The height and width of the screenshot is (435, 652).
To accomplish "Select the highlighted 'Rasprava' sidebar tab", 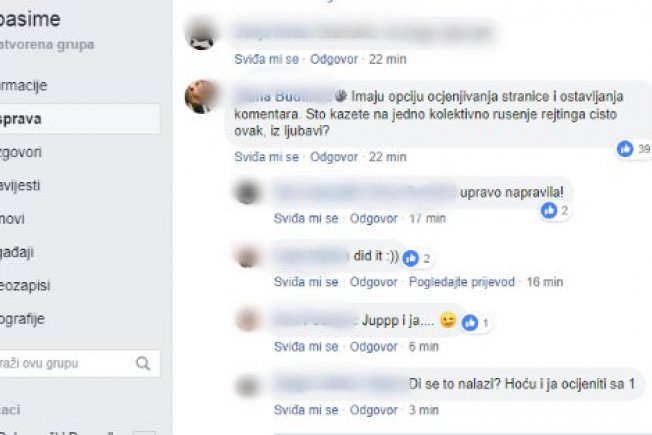I will 79,119.
